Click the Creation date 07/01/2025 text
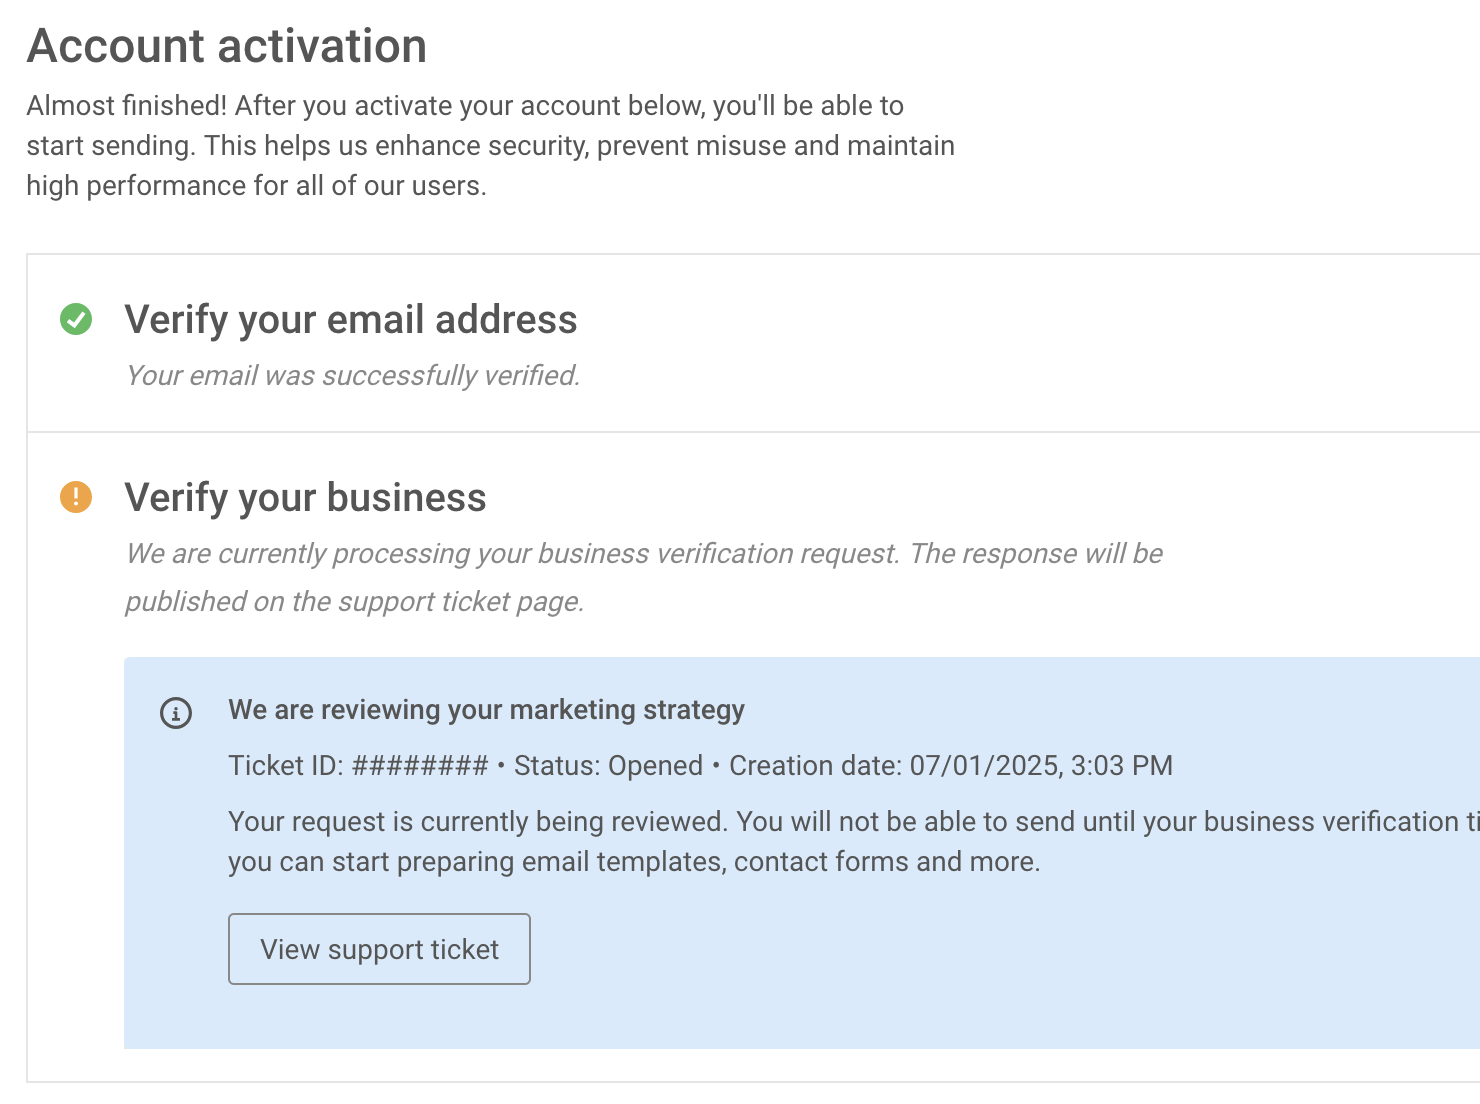 pyautogui.click(x=951, y=766)
